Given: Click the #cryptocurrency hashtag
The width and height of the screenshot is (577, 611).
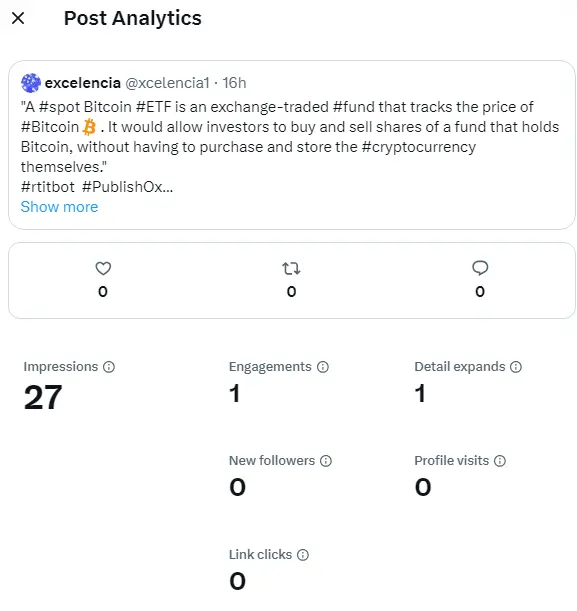Looking at the screenshot, I should pos(419,147).
